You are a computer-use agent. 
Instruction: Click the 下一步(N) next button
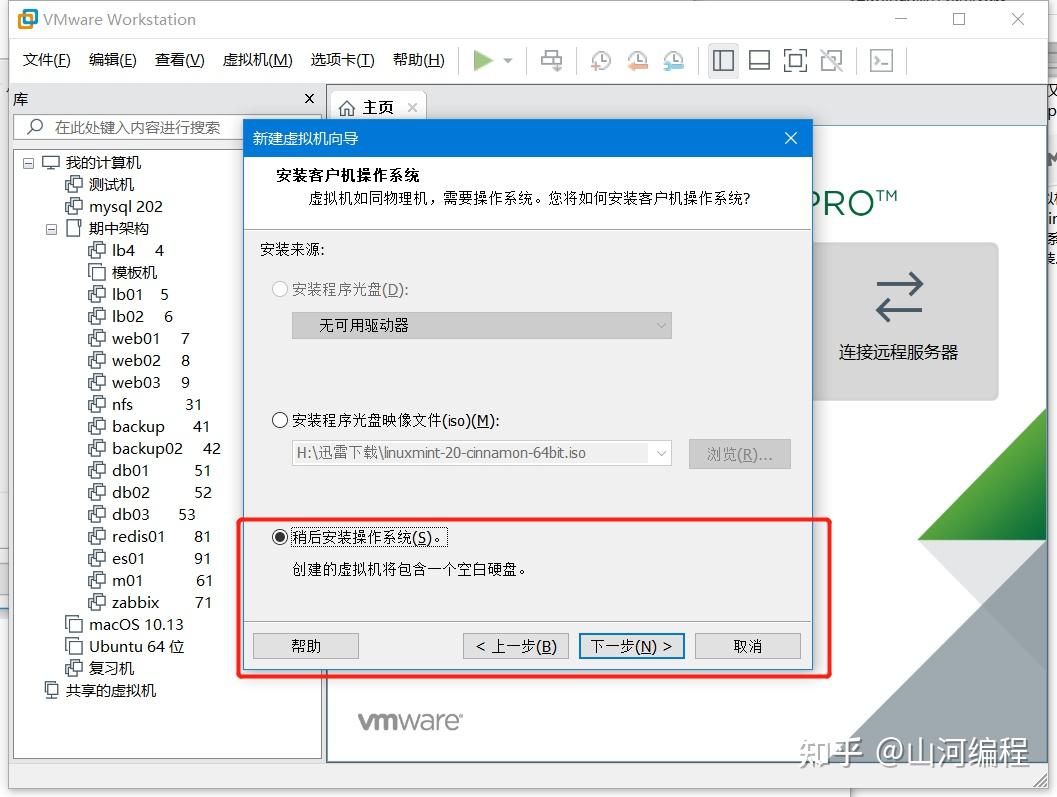(632, 646)
